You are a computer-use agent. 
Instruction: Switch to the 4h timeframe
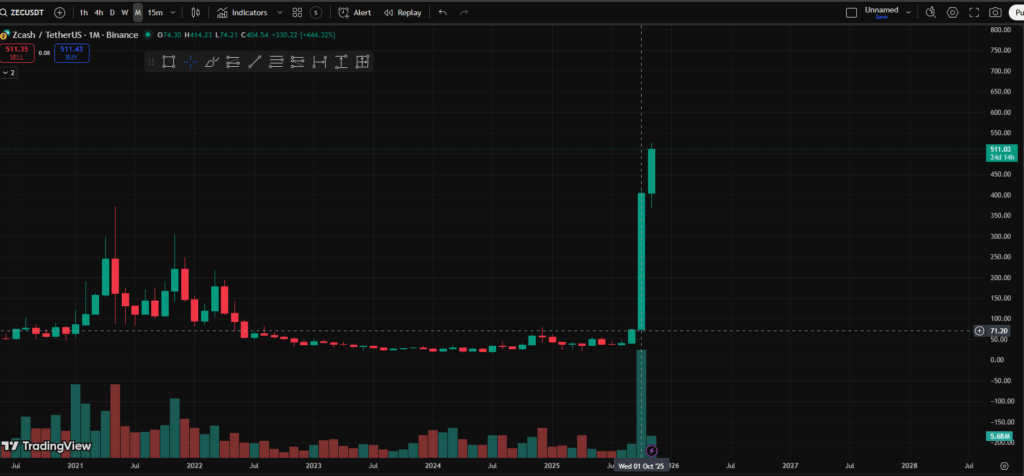[98, 13]
